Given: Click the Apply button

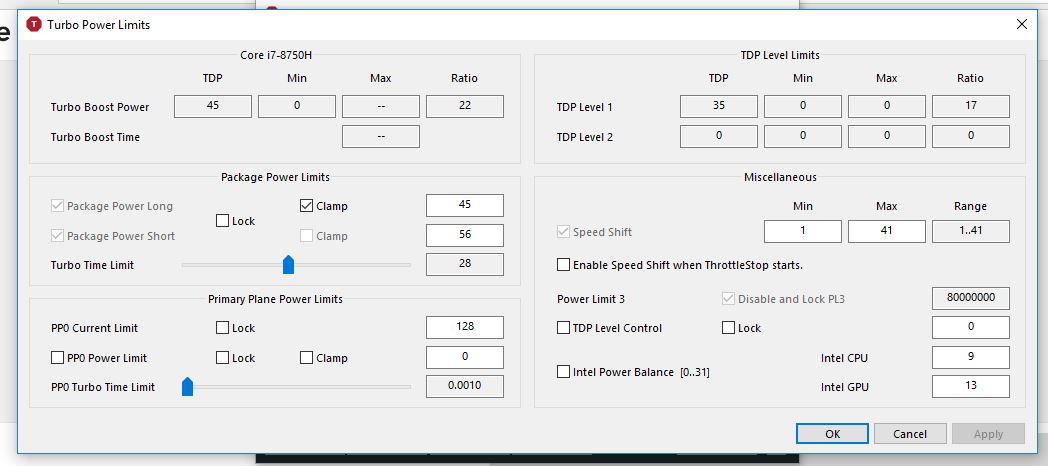Looking at the screenshot, I should click(988, 433).
